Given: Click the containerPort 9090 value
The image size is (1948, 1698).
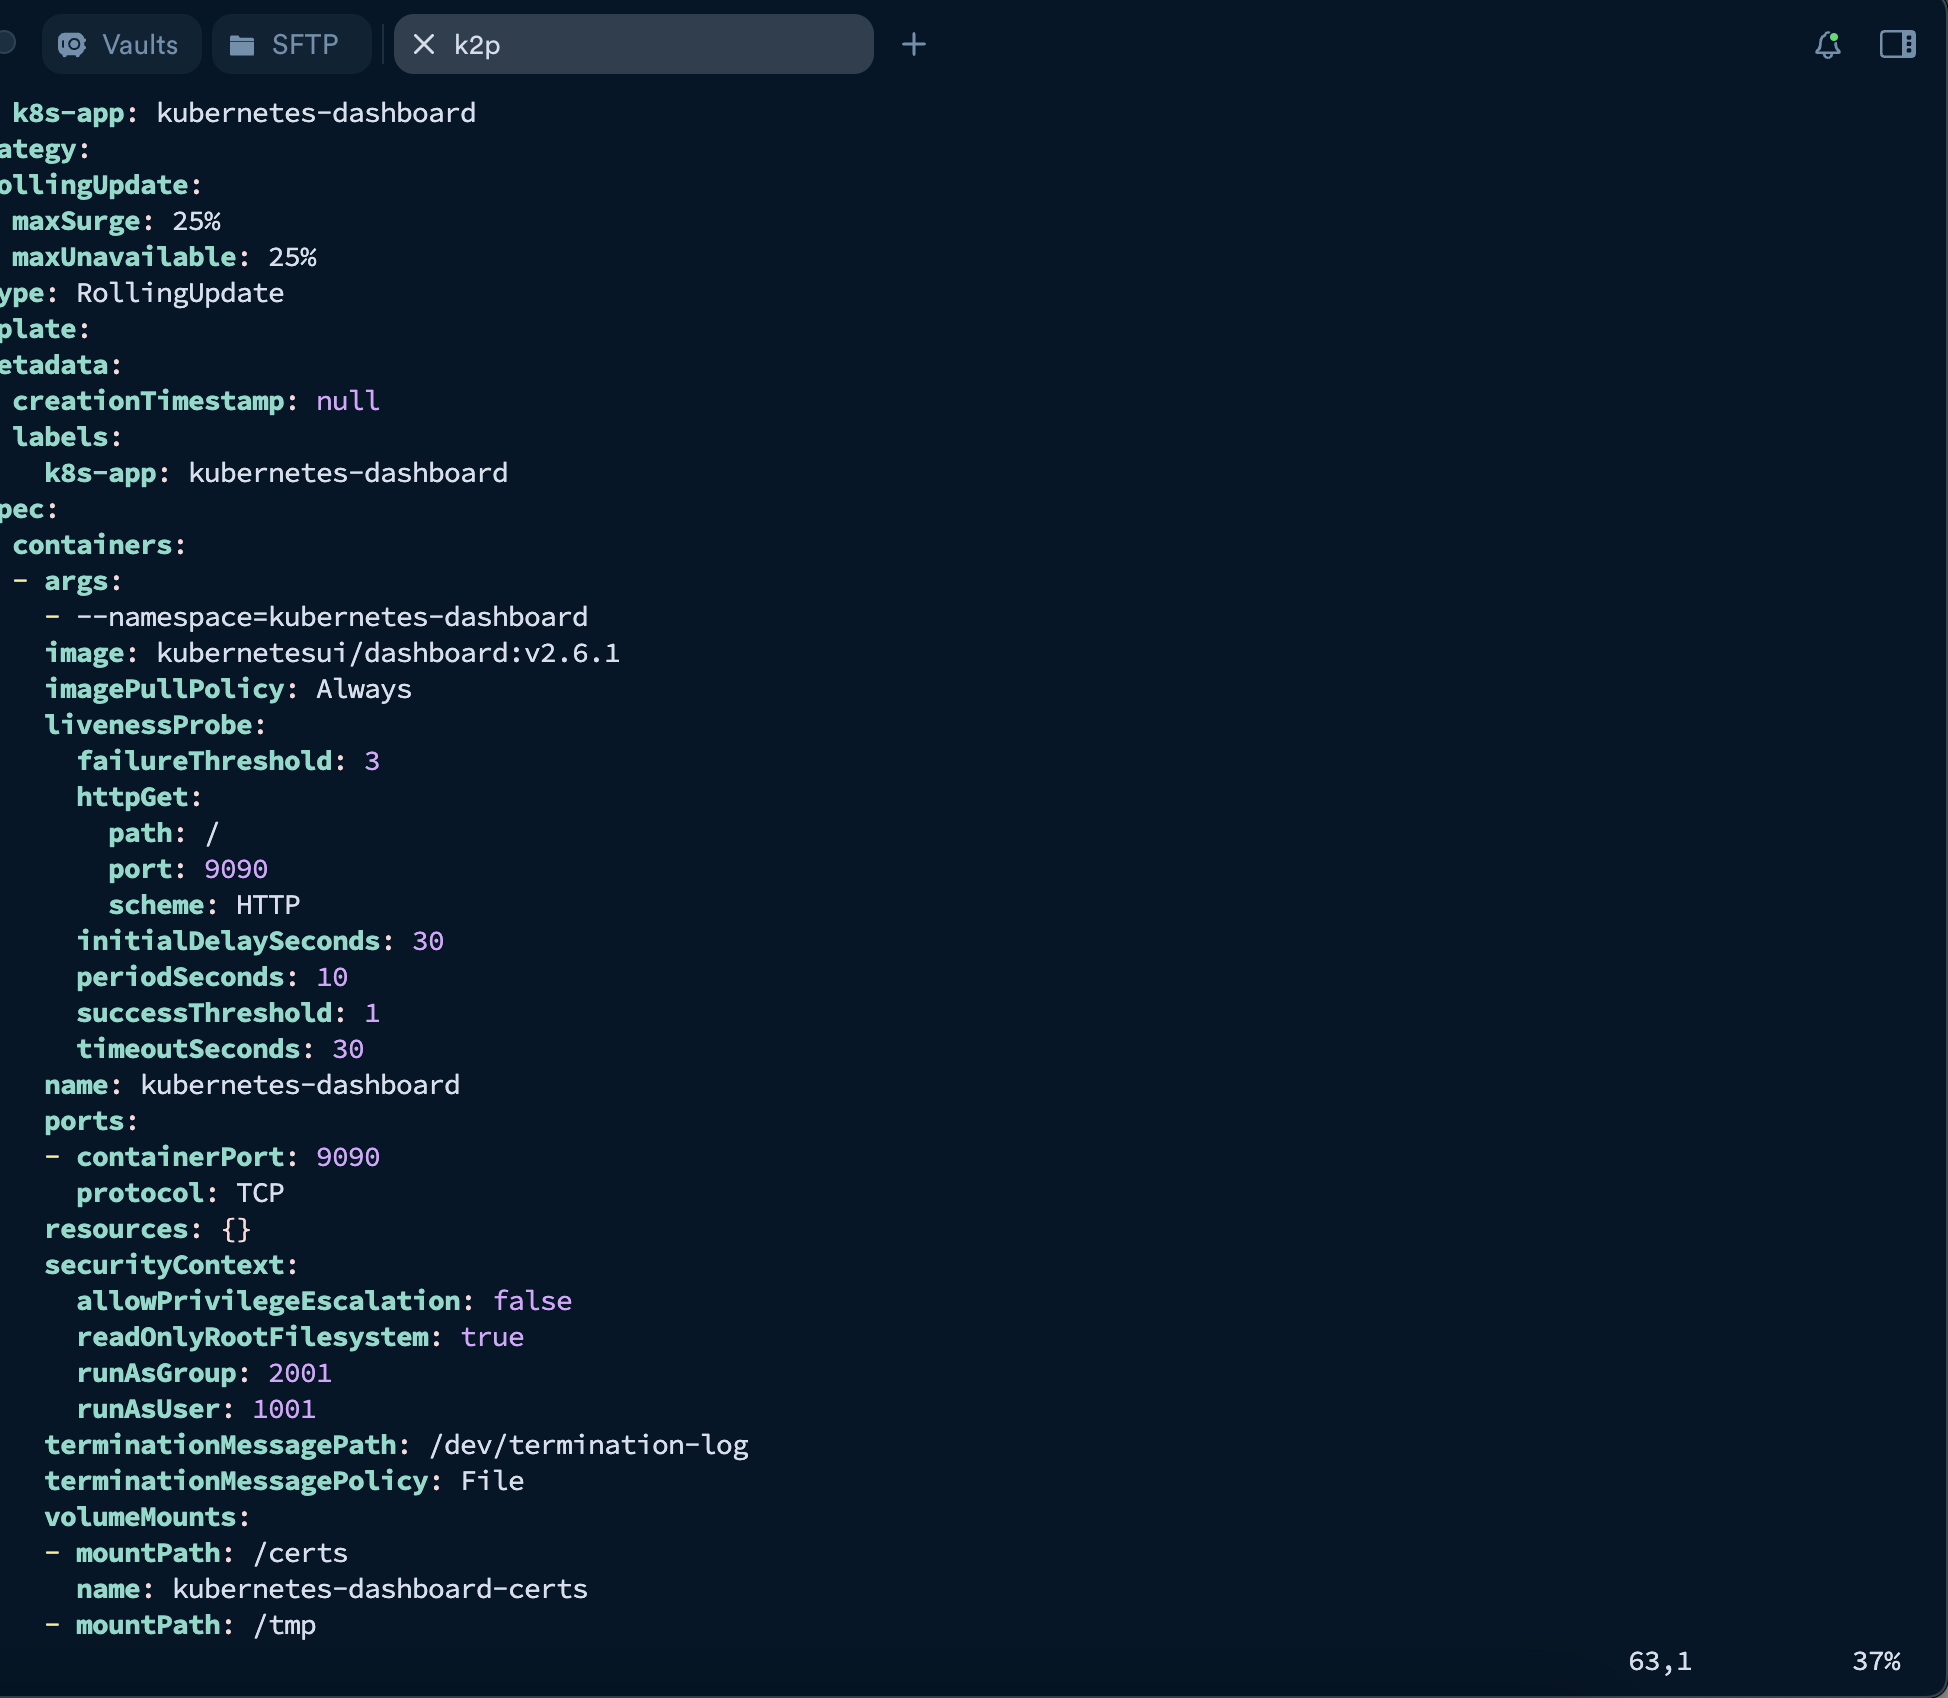Looking at the screenshot, I should [347, 1157].
